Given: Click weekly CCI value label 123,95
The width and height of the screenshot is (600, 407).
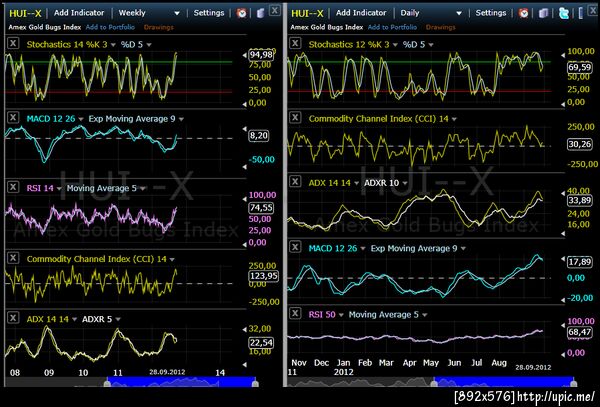Looking at the screenshot, I should pos(264,276).
